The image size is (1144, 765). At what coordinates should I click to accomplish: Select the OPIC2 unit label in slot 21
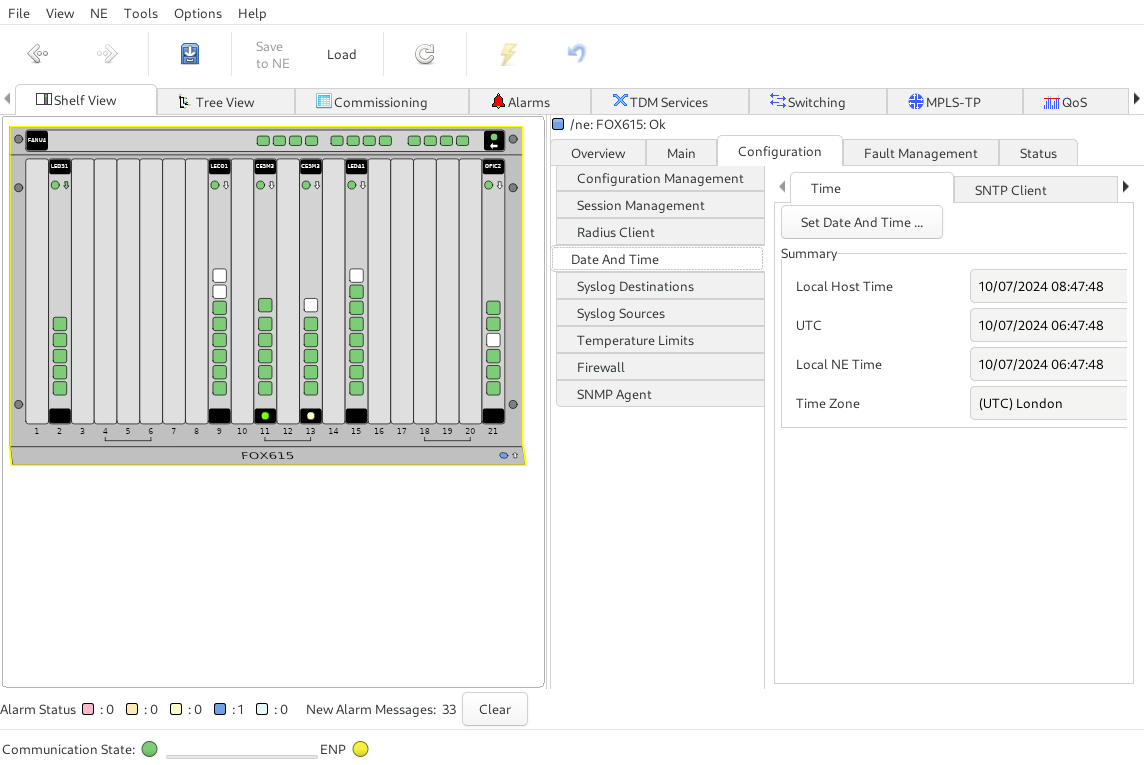pos(493,166)
